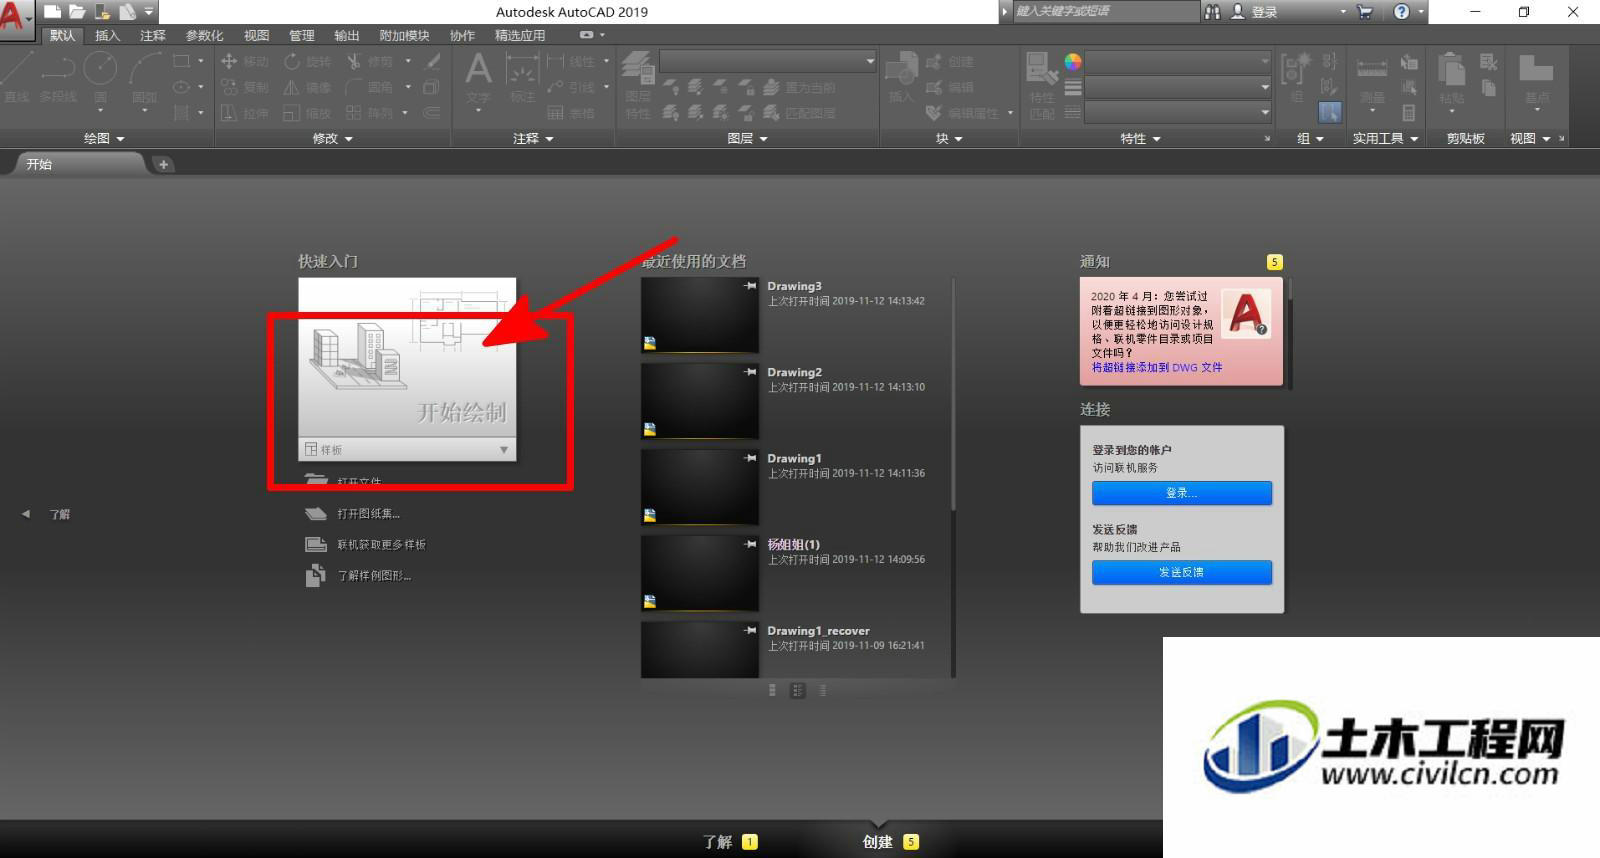Expand the 块 (Block) panel
Screen dimensions: 1600x858
949,139
